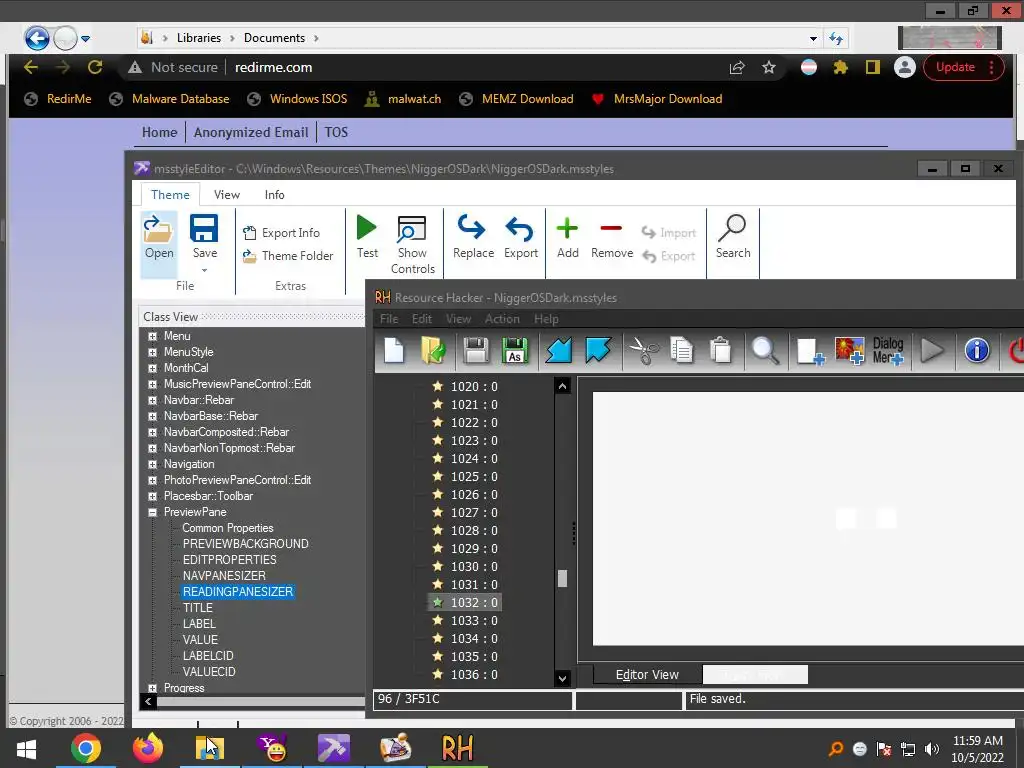The height and width of the screenshot is (768, 1024).
Task: Switch to the View ribbon tab in msstyleEditor
Action: (227, 195)
